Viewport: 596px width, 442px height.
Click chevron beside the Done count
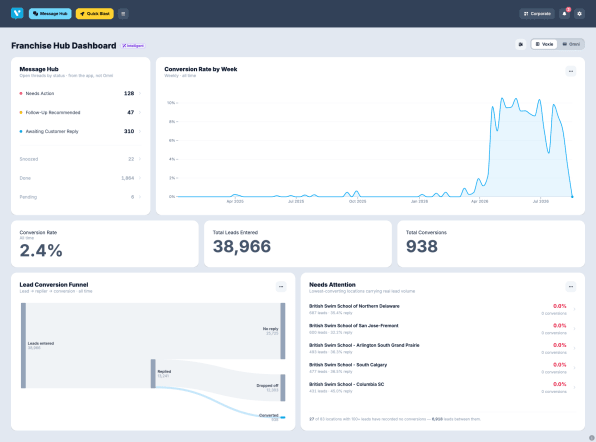pos(140,178)
